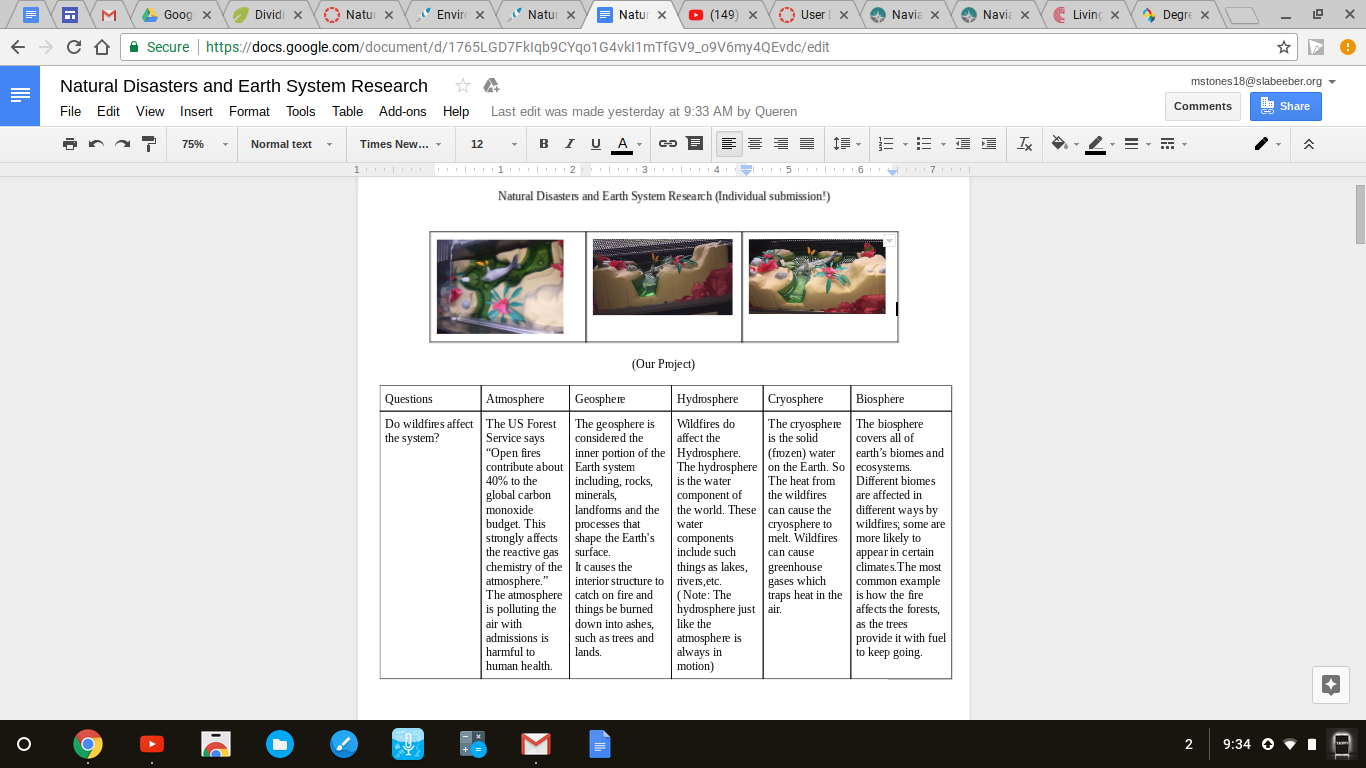
Task: Enable center alignment
Action: click(755, 144)
